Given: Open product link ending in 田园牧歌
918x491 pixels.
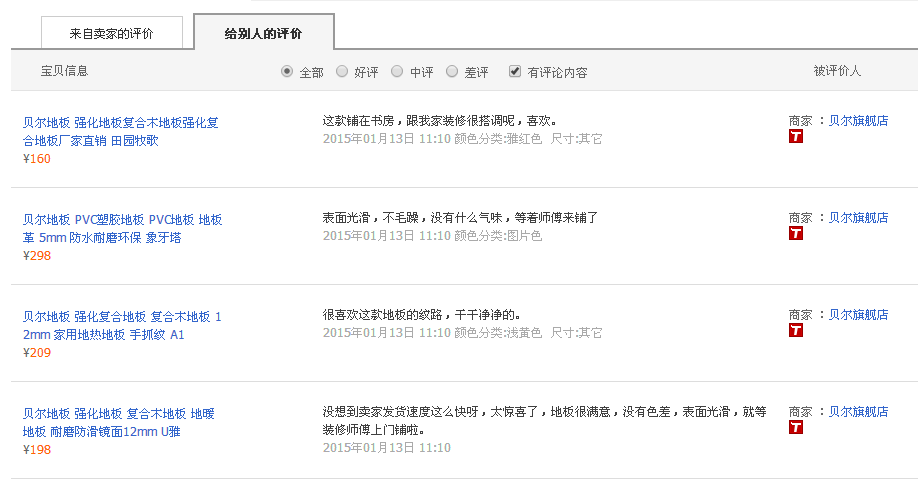Looking at the screenshot, I should [120, 132].
